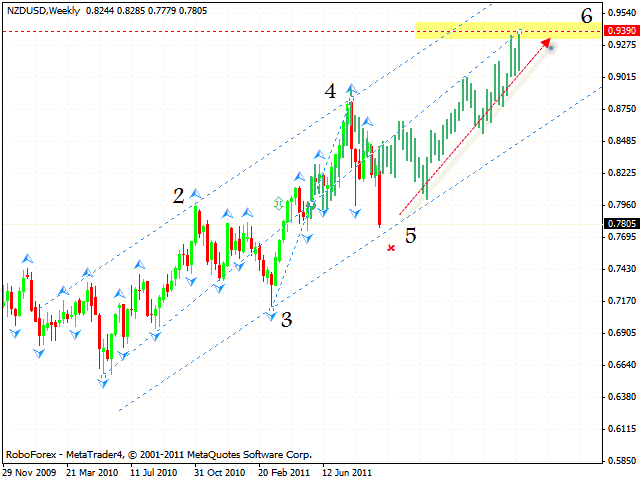640x480 pixels.
Task: Click the red 0.9390 price level tag
Action: tap(619, 32)
